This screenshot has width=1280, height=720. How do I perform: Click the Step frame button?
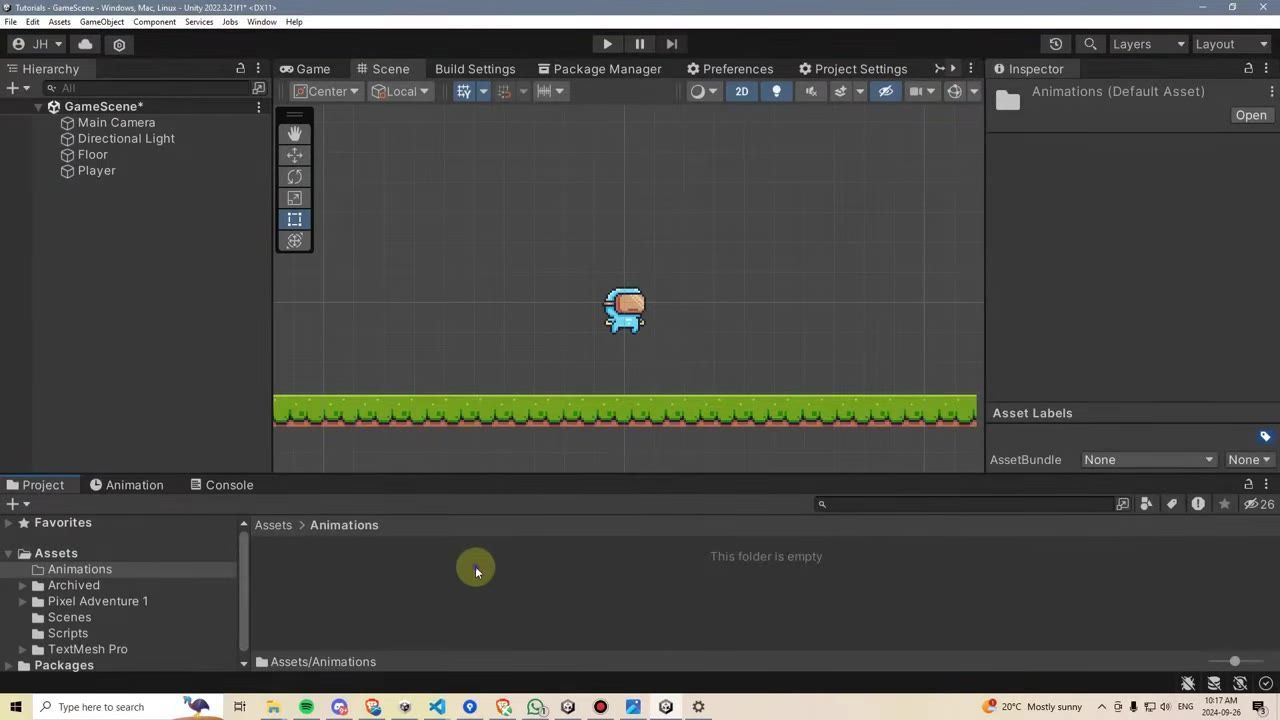pos(672,44)
